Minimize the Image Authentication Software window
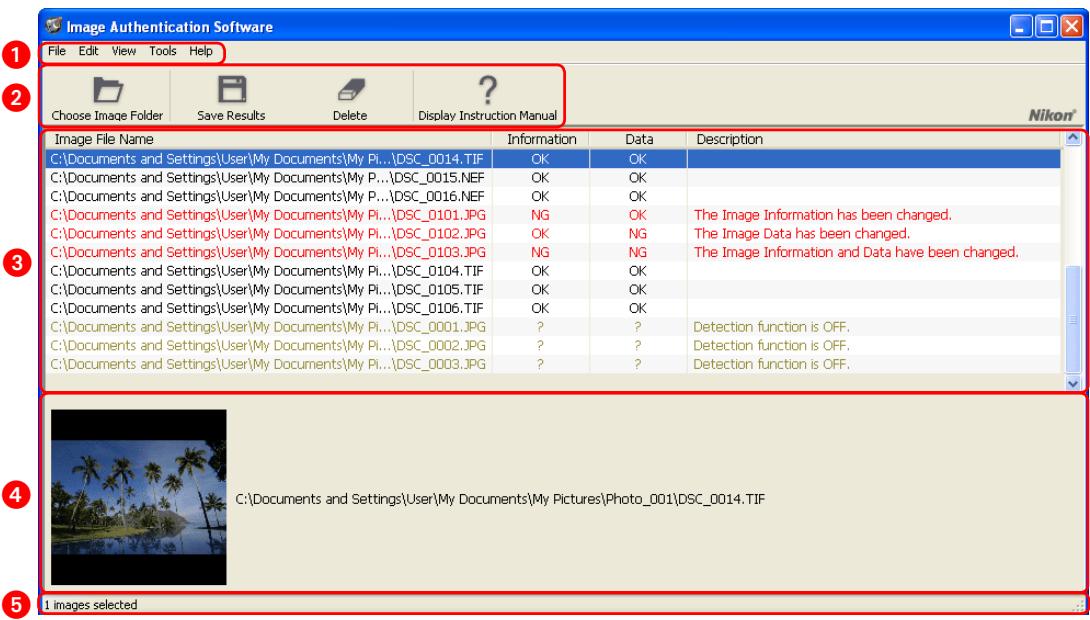This screenshot has height=620, width=1090. 1021,27
